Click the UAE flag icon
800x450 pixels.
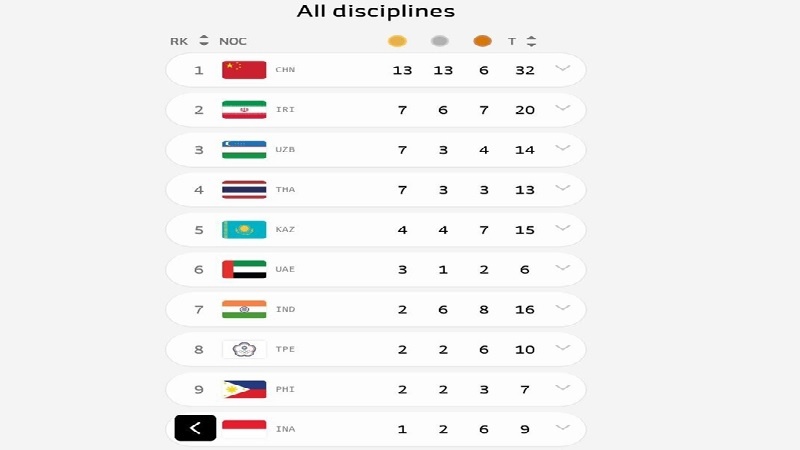pyautogui.click(x=244, y=269)
